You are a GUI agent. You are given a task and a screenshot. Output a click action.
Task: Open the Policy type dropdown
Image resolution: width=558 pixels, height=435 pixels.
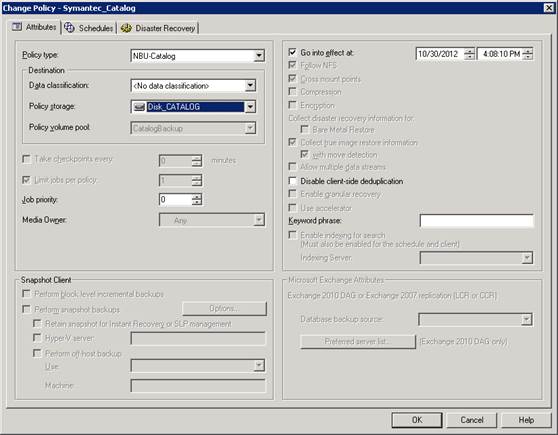click(259, 56)
